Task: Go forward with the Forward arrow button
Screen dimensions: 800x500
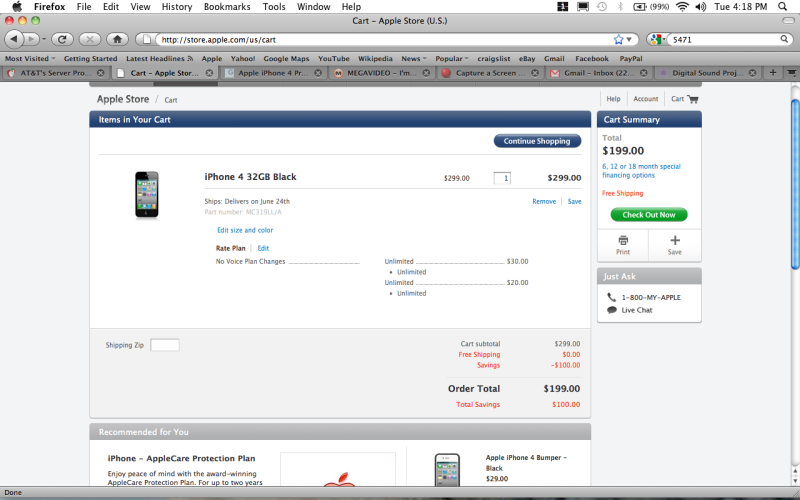Action: (31, 39)
